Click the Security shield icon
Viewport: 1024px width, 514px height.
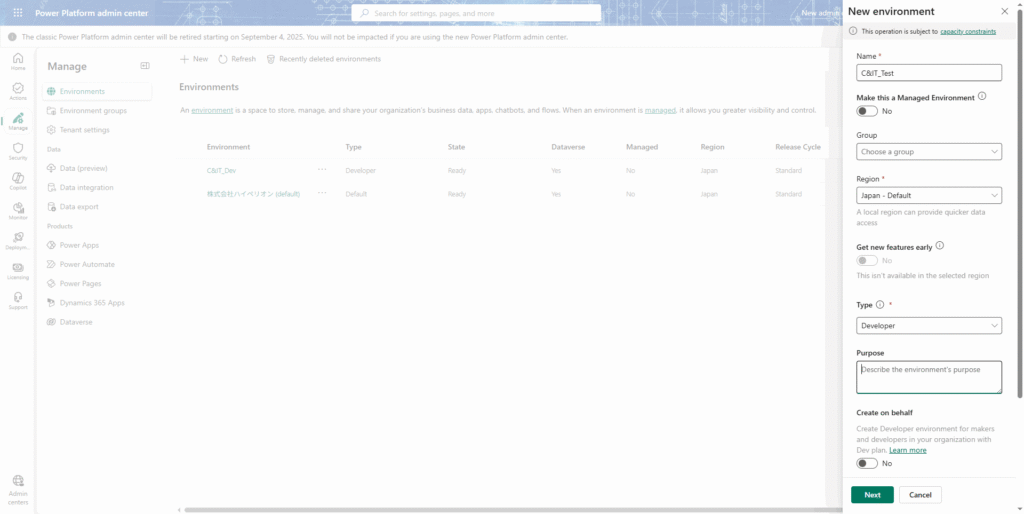(18, 149)
